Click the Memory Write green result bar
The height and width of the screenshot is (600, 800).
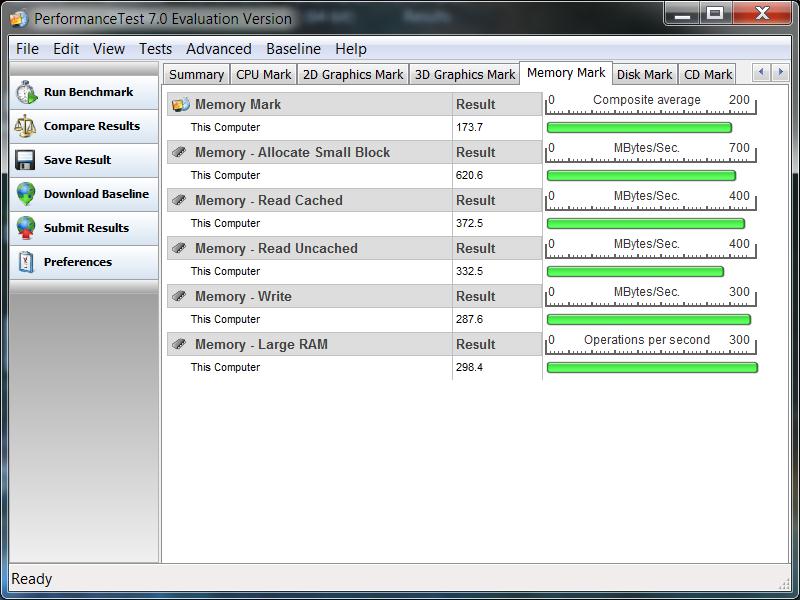(x=648, y=319)
